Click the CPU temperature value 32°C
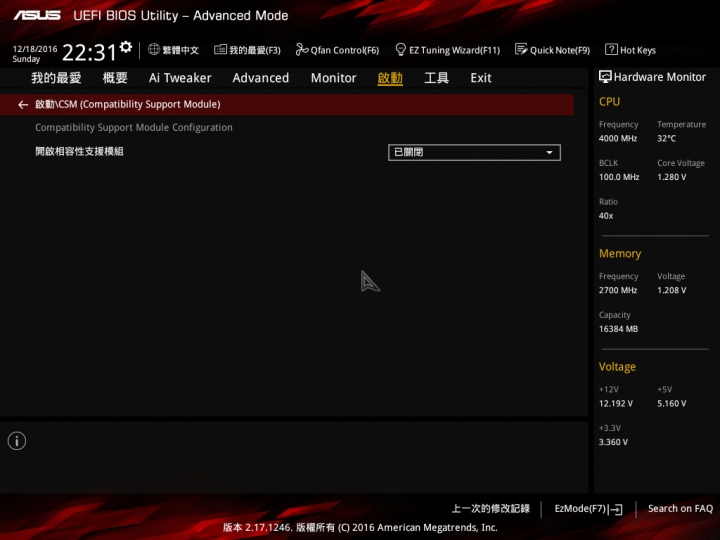This screenshot has width=720, height=540. click(x=666, y=138)
